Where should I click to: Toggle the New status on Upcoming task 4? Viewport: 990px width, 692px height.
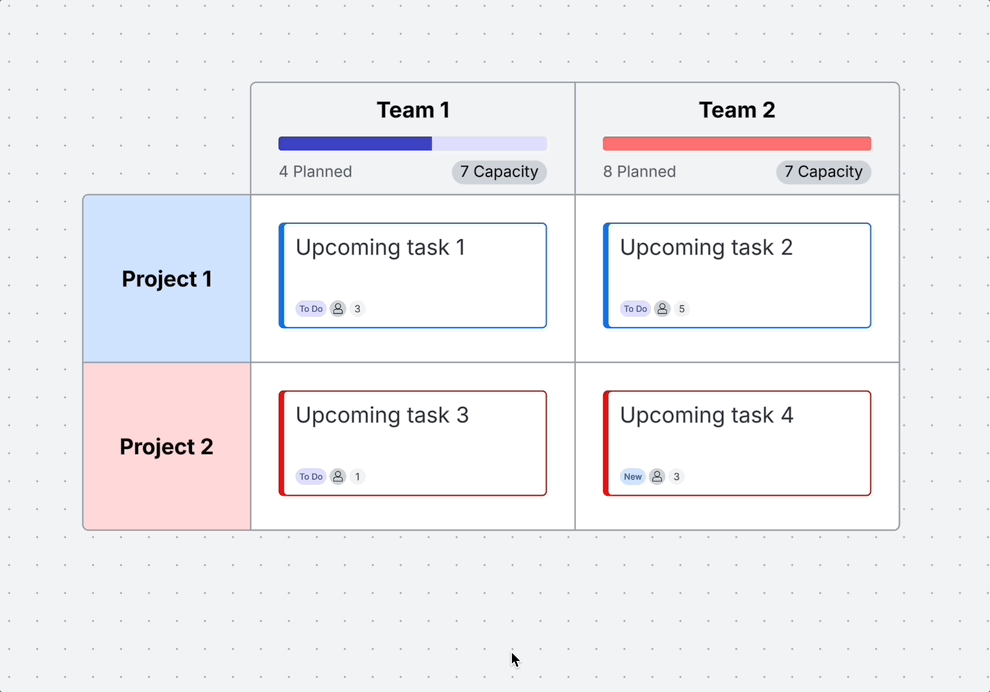point(632,477)
